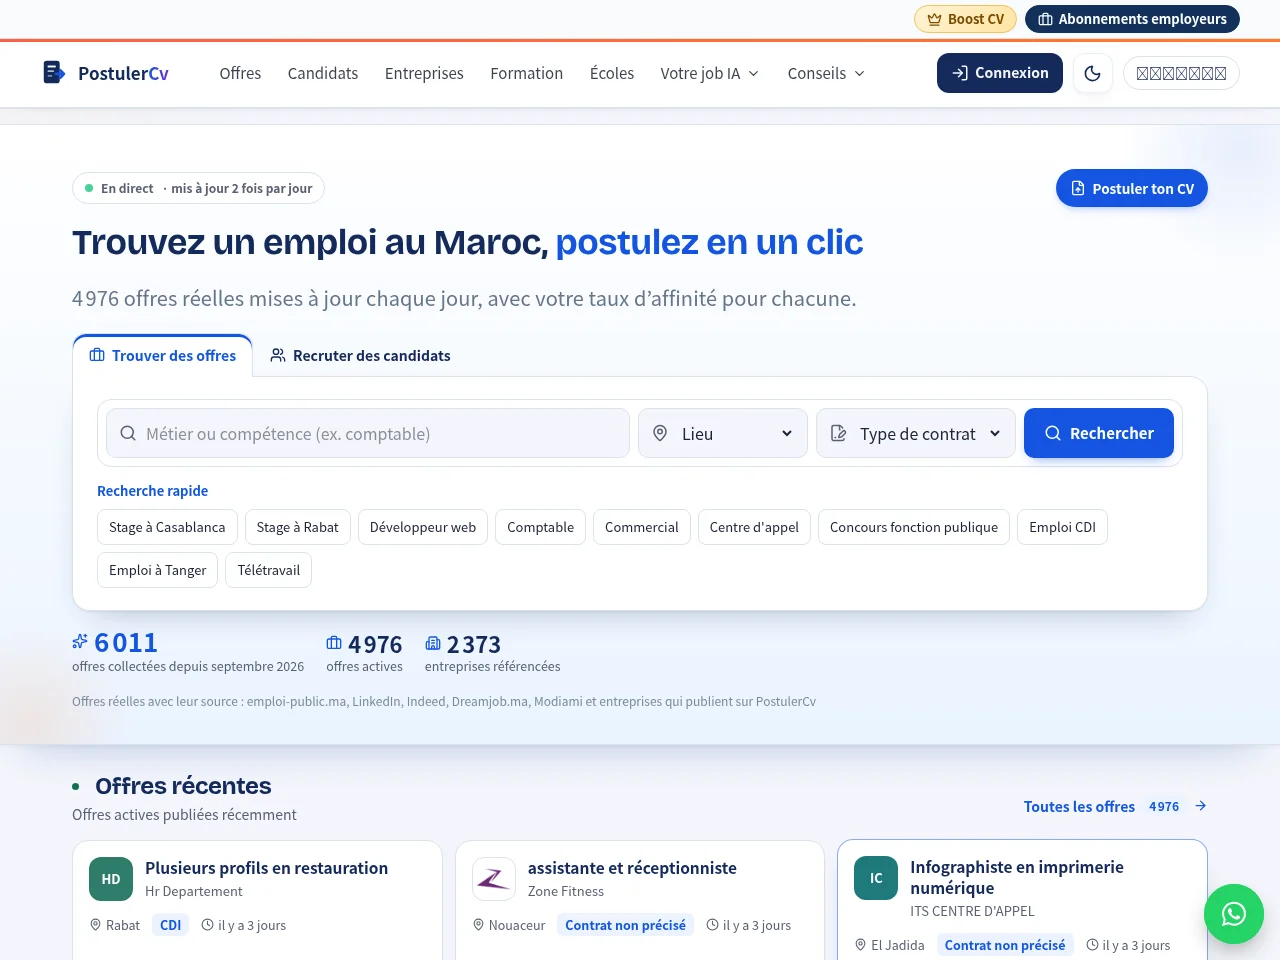
Task: Click the Zone Fitness company logo
Action: [x=494, y=879]
